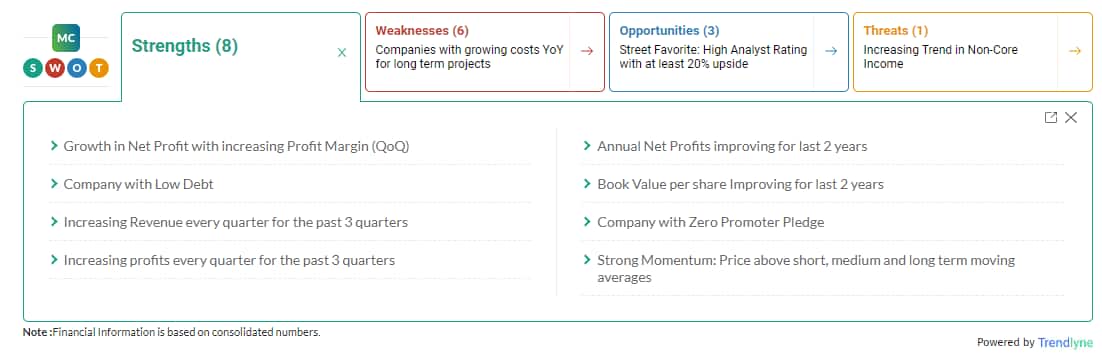The image size is (1102, 360).
Task: Click the MC logo badge
Action: [x=66, y=37]
